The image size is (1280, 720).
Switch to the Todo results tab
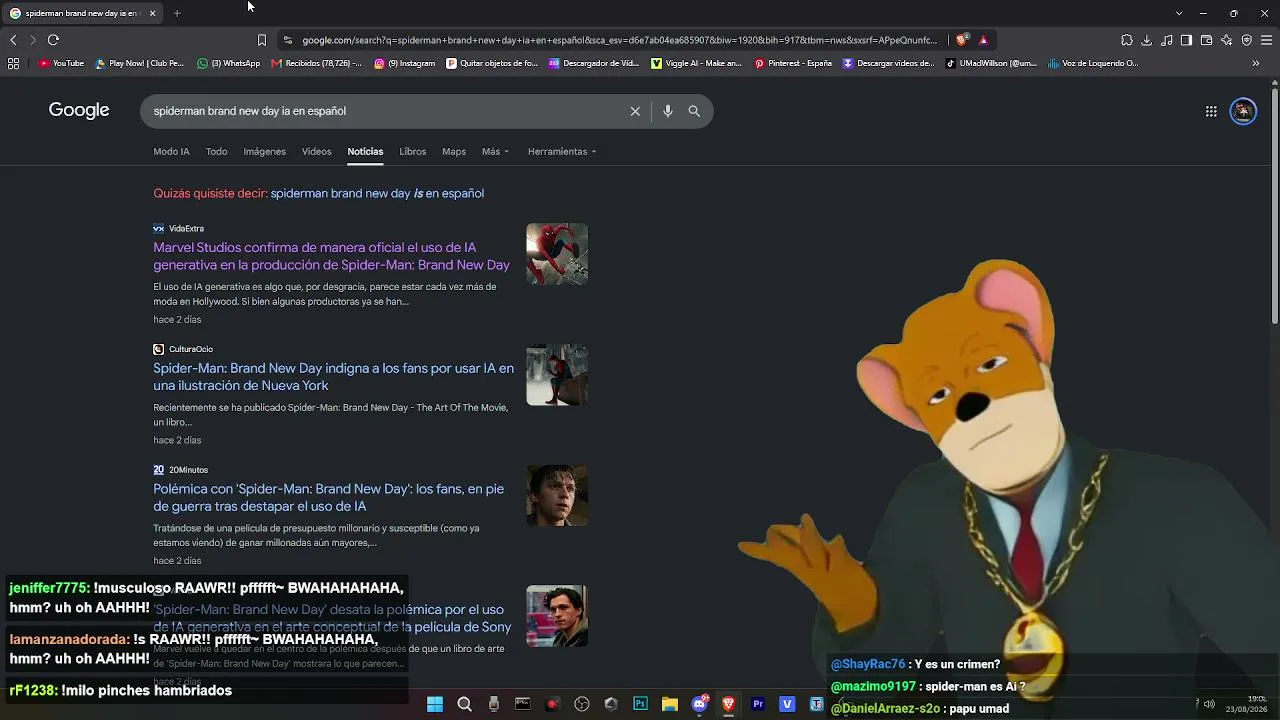217,152
